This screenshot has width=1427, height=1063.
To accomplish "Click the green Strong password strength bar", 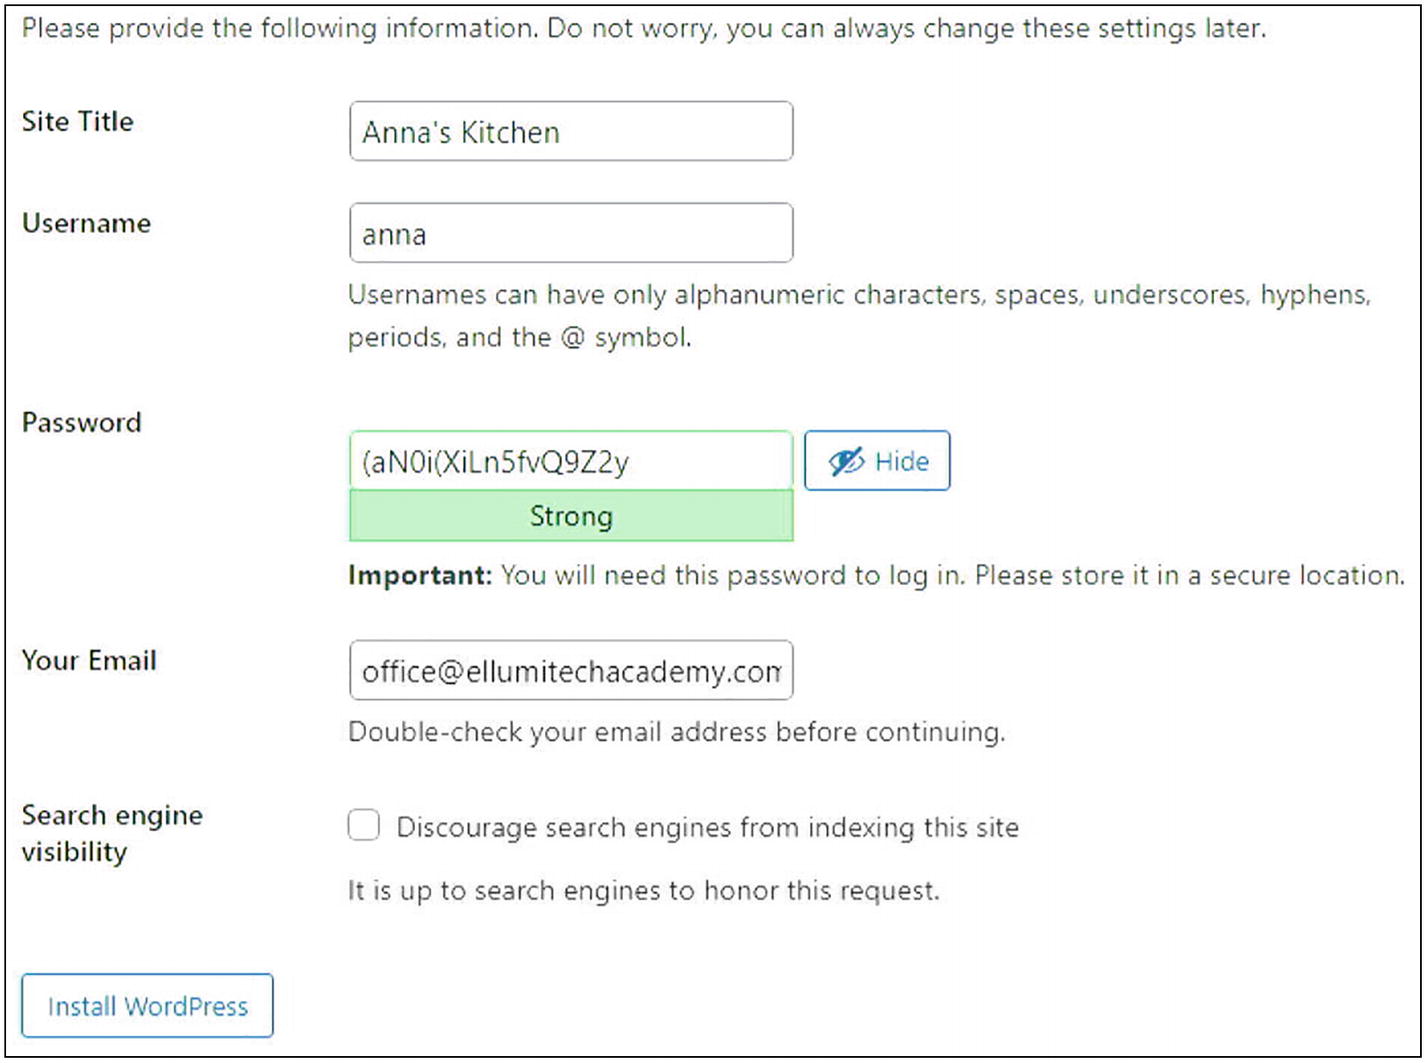I will click(x=570, y=516).
